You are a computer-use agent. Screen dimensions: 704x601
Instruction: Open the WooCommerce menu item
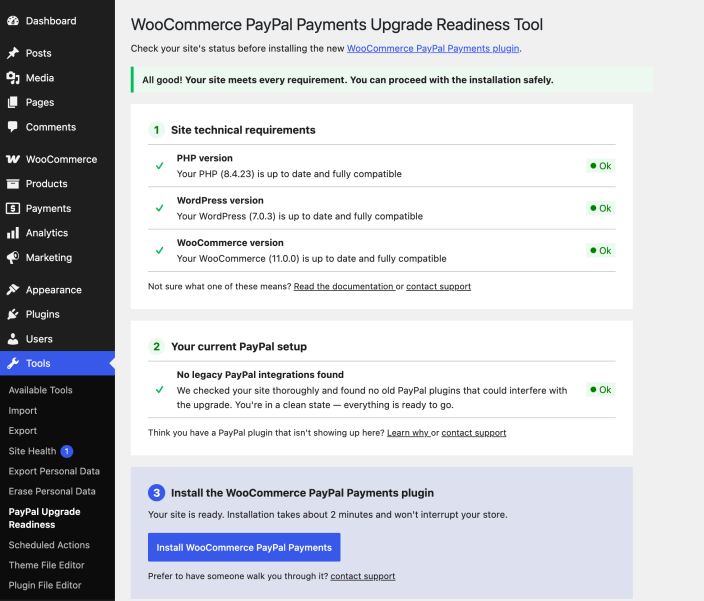click(x=57, y=159)
